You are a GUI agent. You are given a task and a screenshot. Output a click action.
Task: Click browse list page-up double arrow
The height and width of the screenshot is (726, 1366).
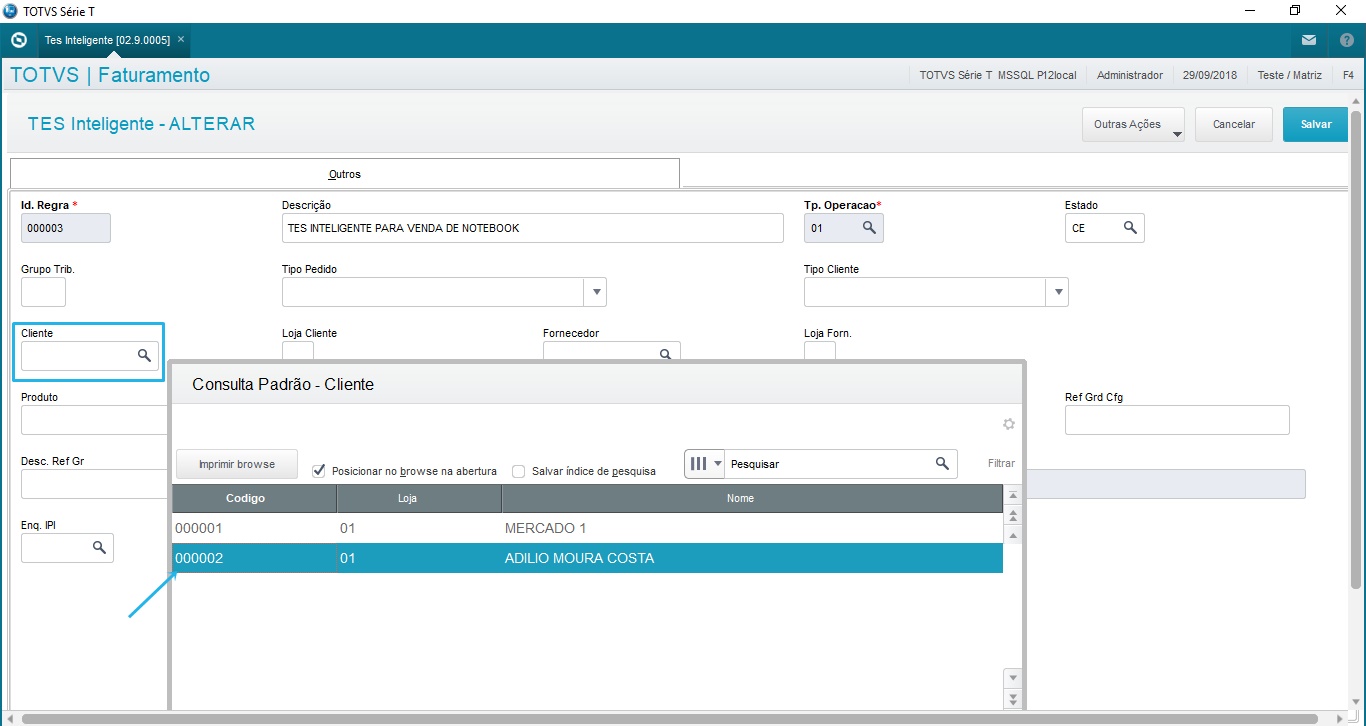1013,516
